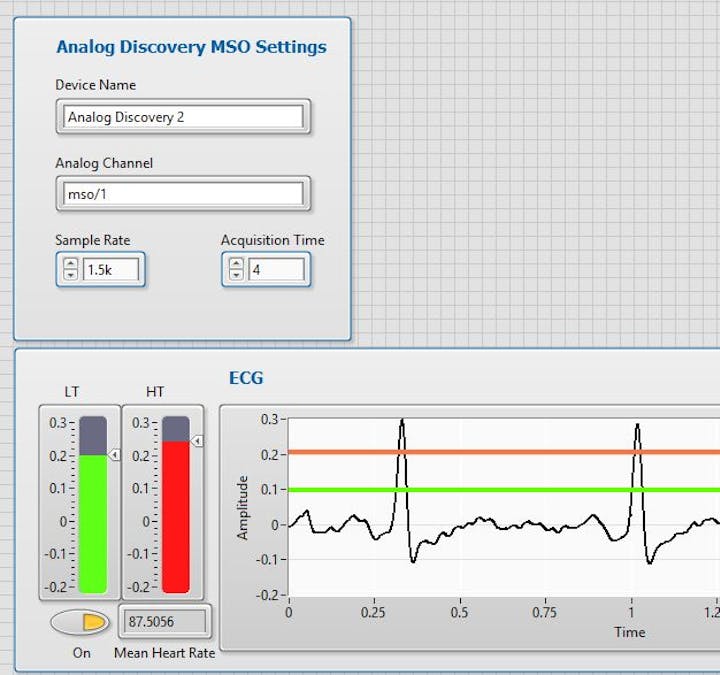Click the Analog Discovery MSO Settings title

pyautogui.click(x=191, y=47)
